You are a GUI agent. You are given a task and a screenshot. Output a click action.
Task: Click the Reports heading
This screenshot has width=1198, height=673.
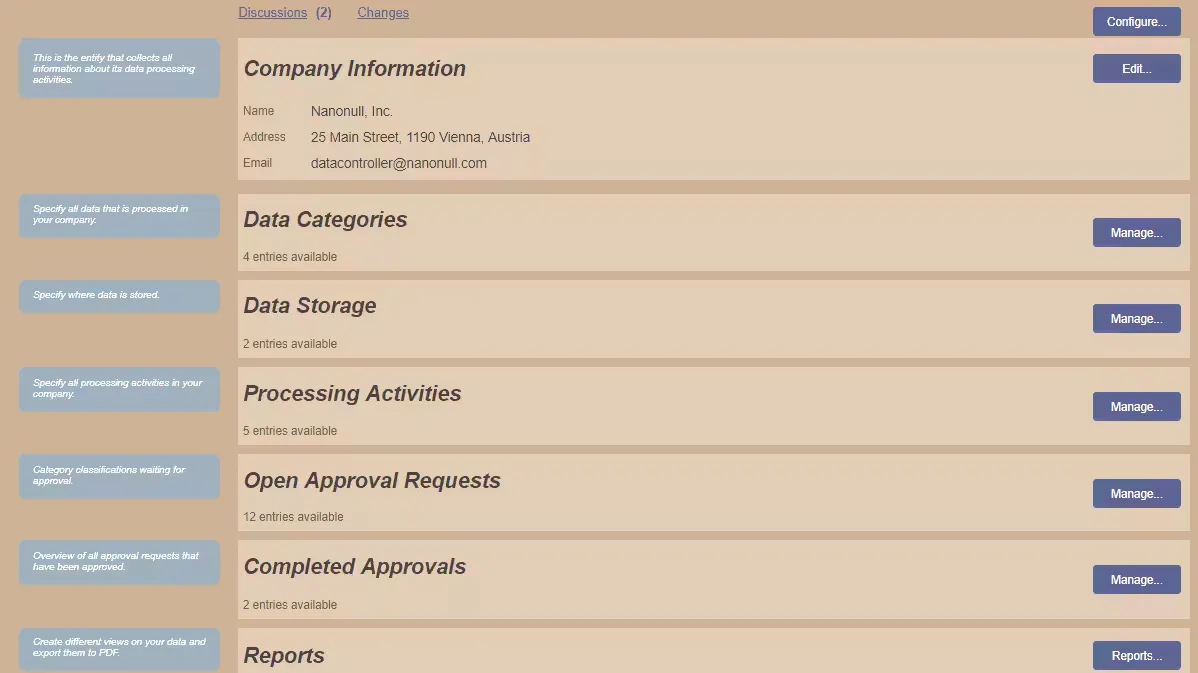click(284, 655)
